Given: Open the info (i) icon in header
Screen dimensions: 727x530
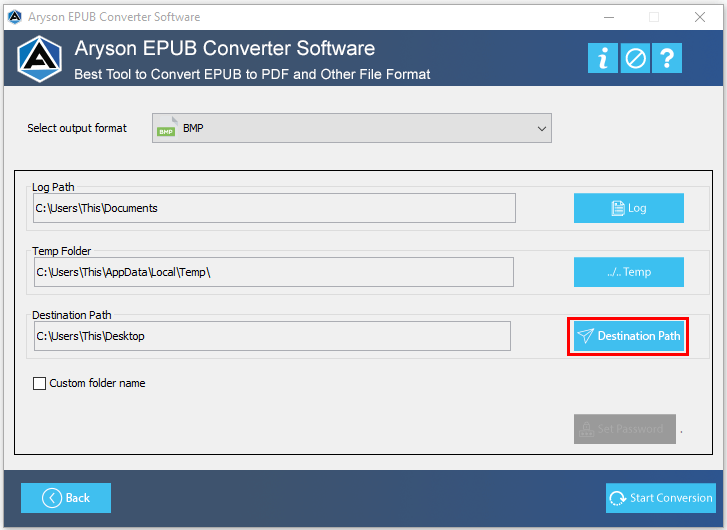Looking at the screenshot, I should (x=603, y=58).
